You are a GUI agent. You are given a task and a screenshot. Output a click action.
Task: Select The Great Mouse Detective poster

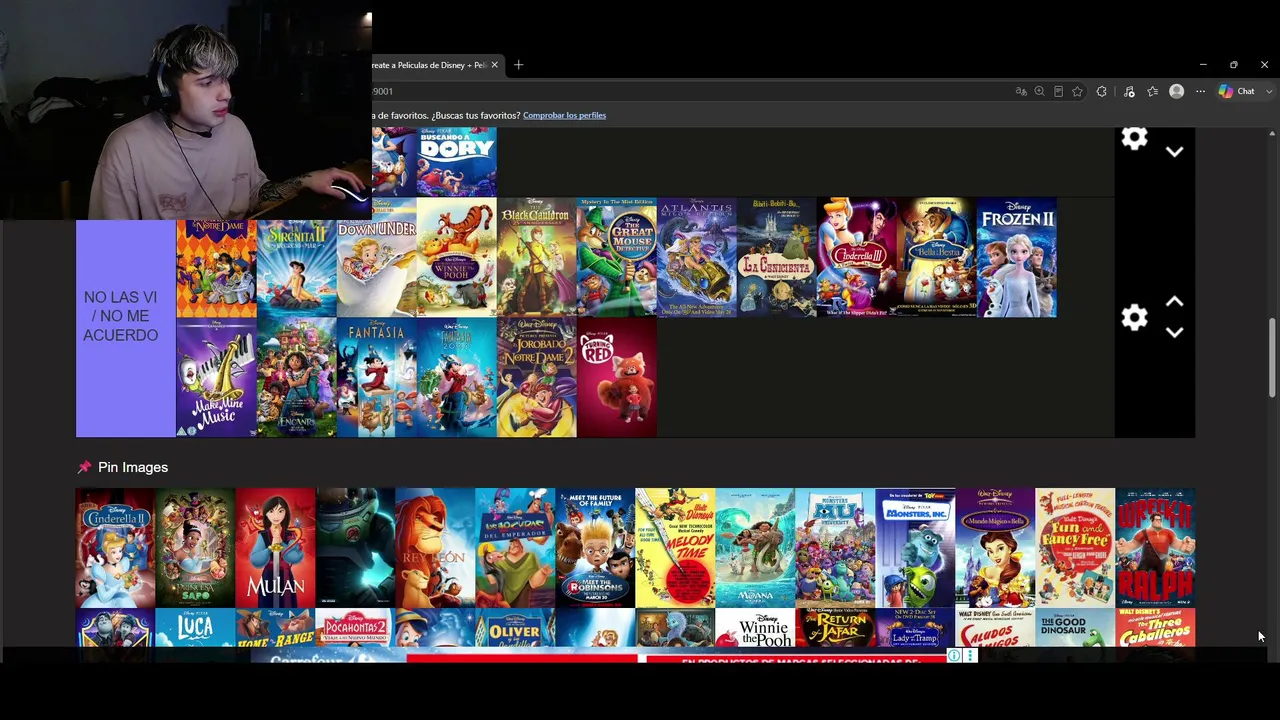click(x=616, y=258)
